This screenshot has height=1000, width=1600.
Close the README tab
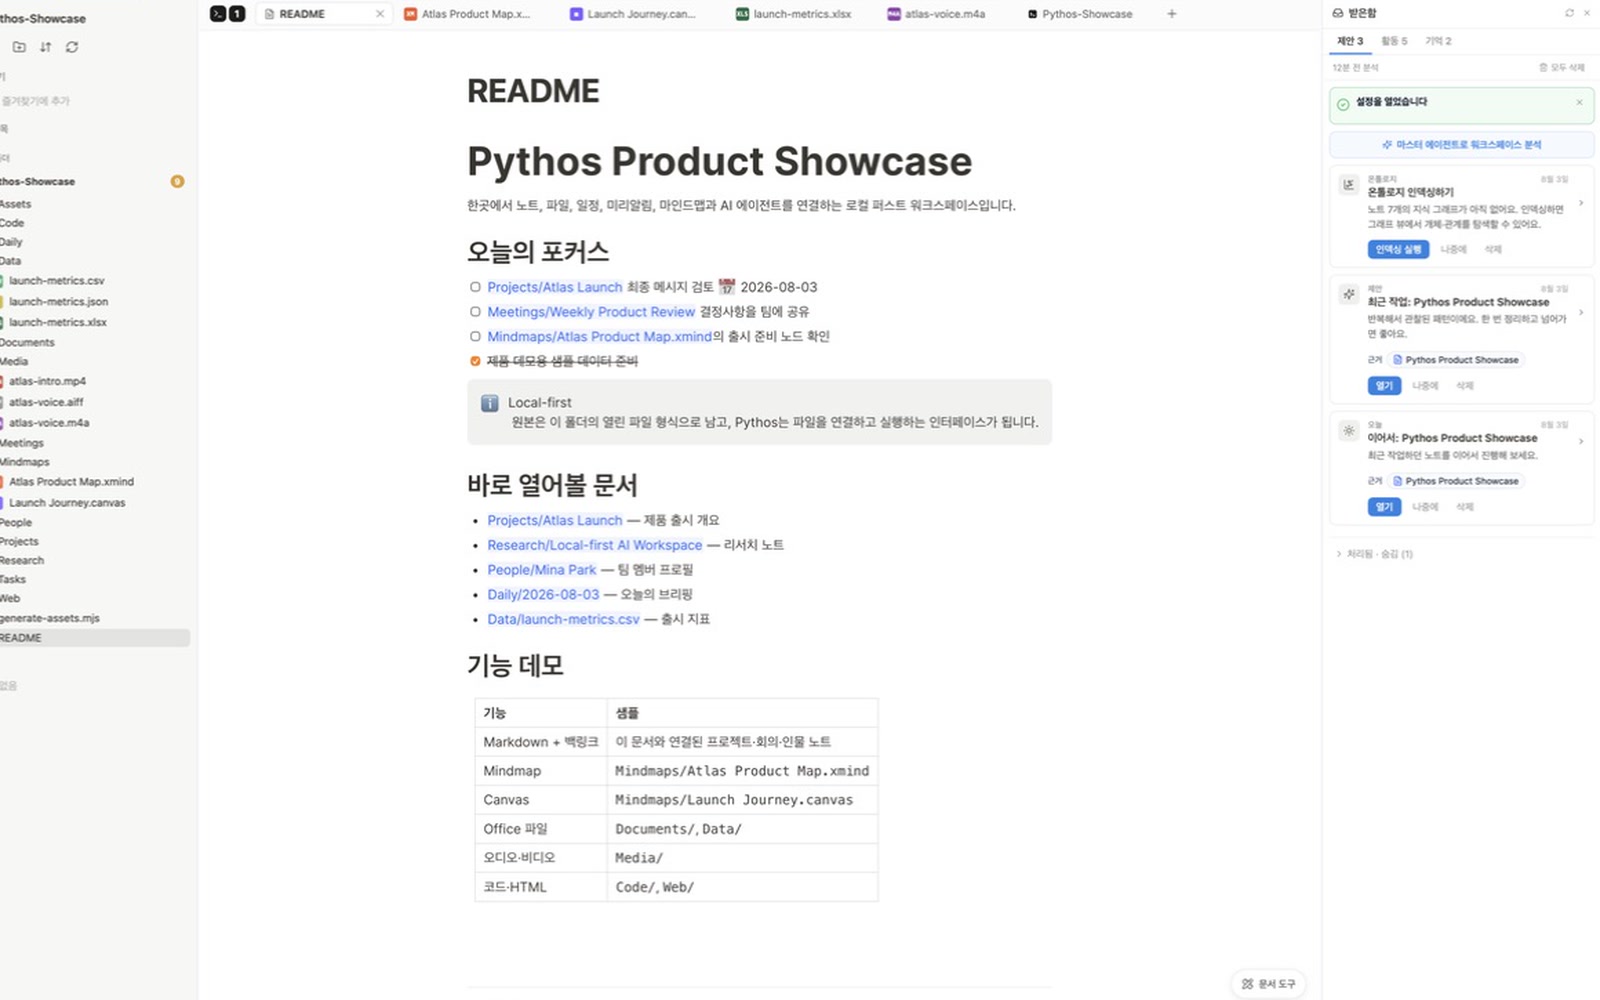tap(380, 14)
